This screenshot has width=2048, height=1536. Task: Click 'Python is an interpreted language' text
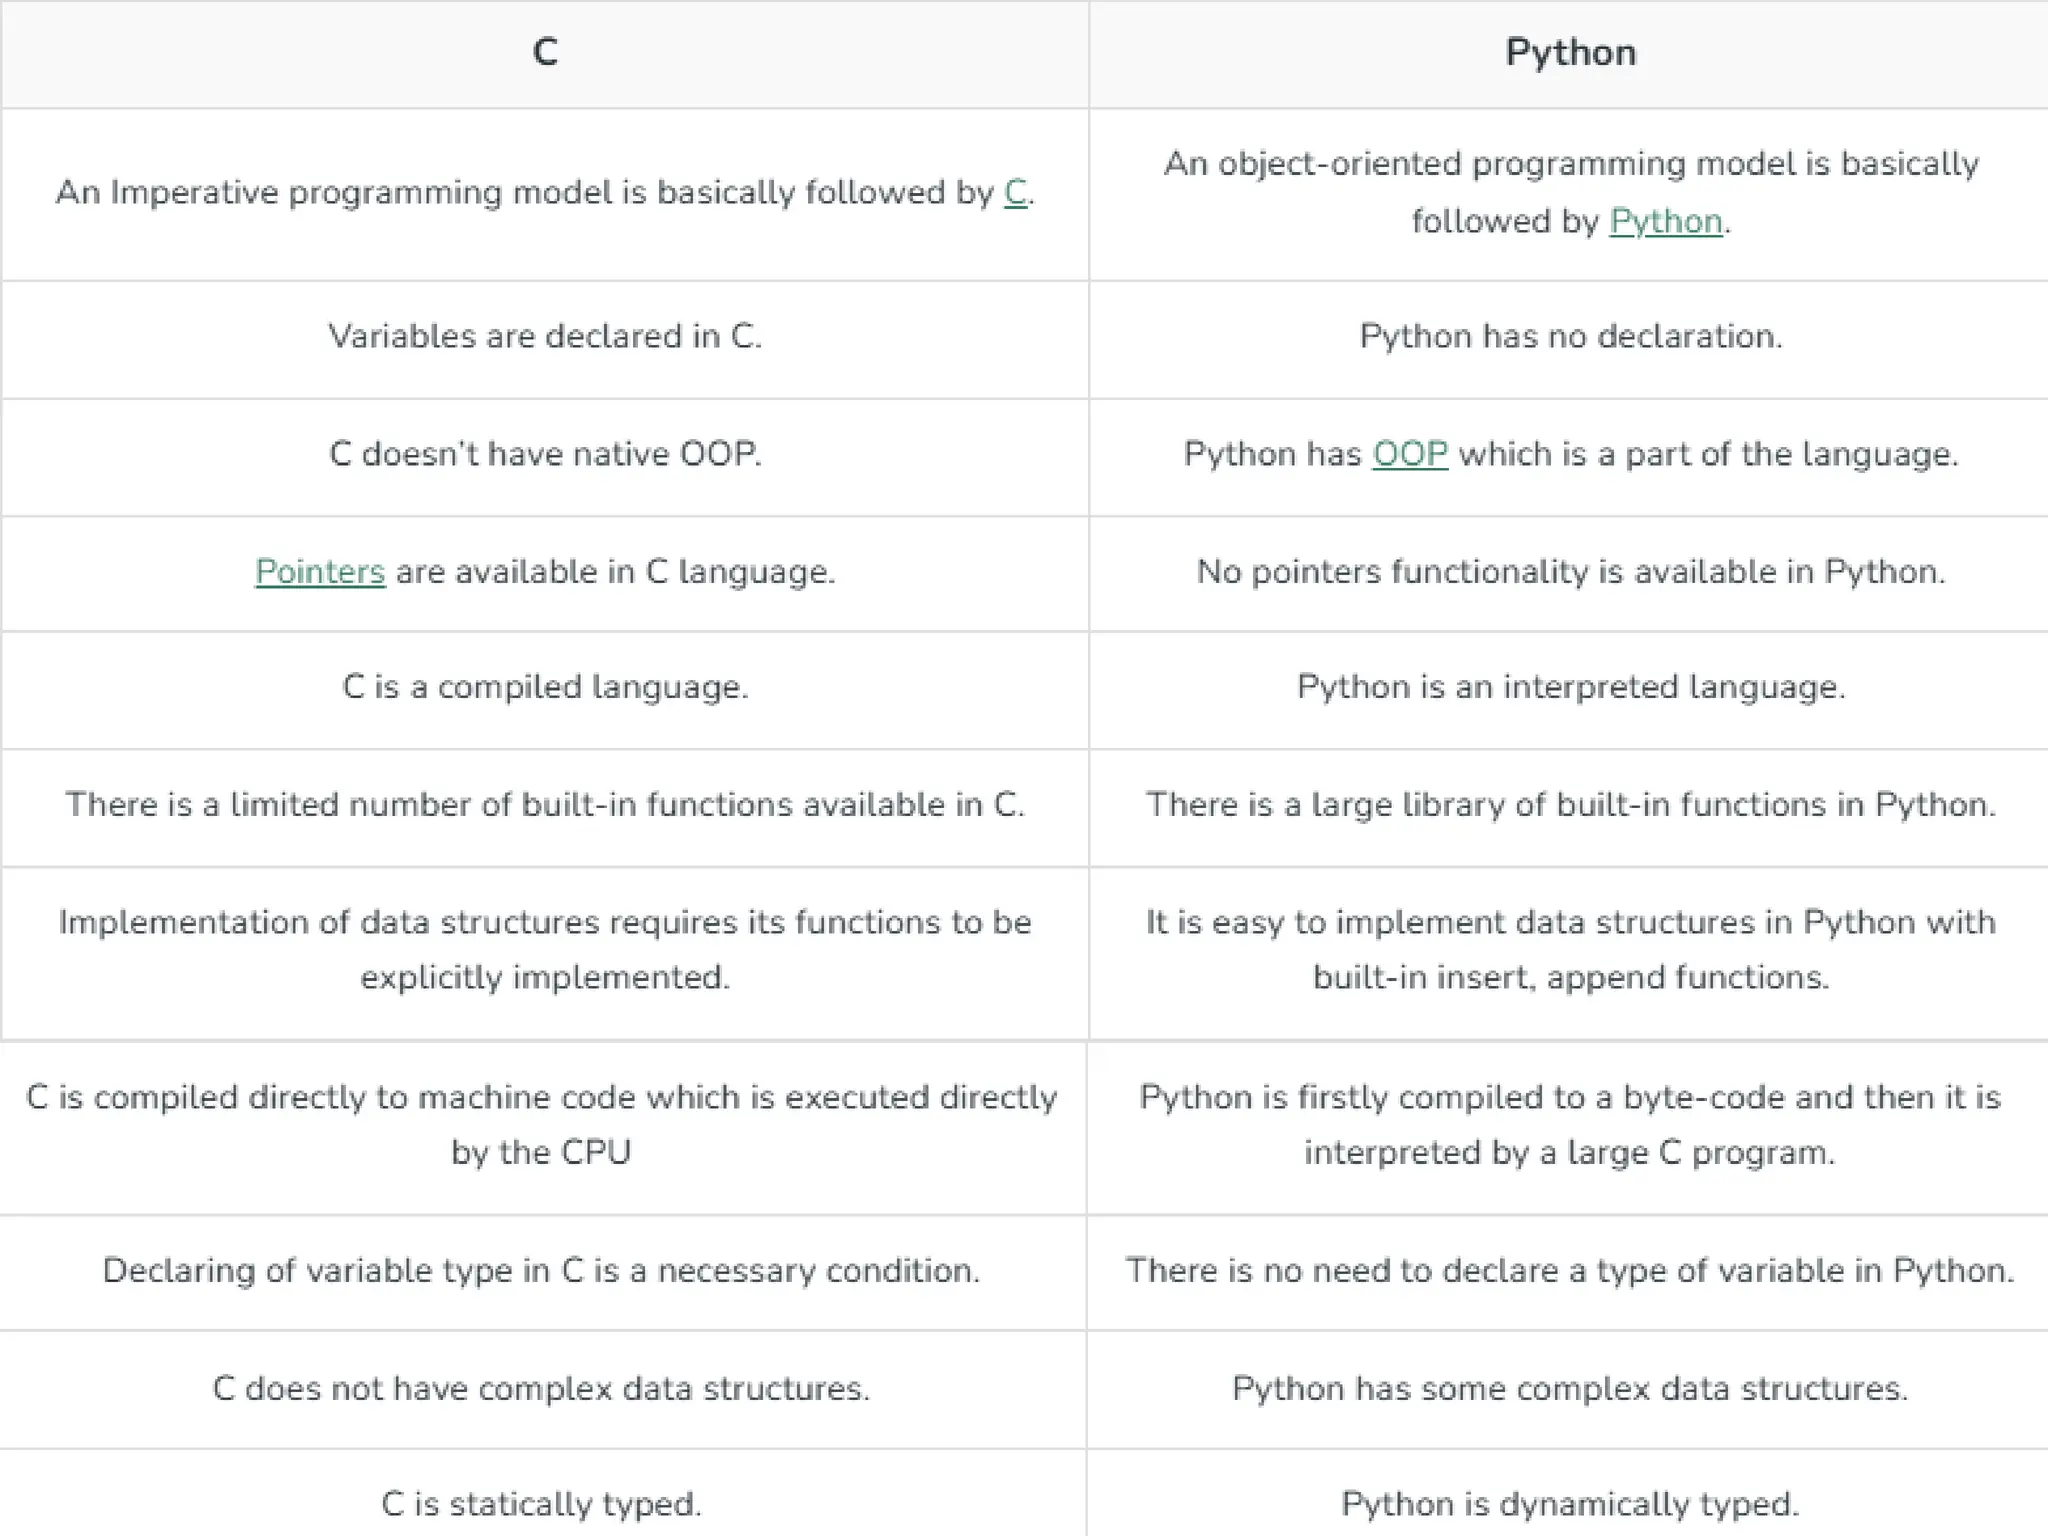1570,687
